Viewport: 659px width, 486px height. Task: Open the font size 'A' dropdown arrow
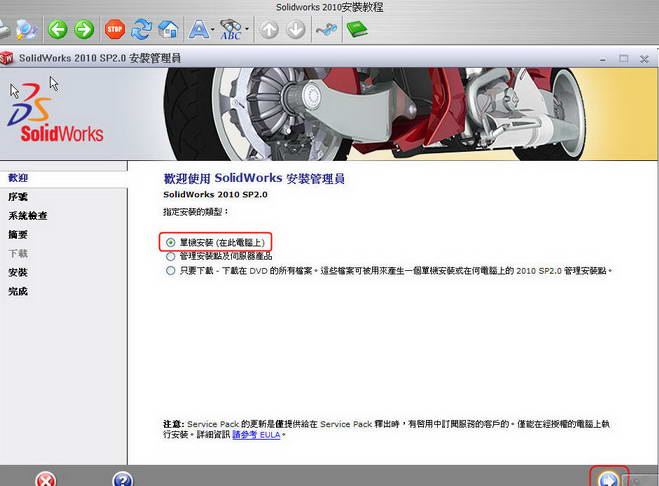pyautogui.click(x=213, y=31)
